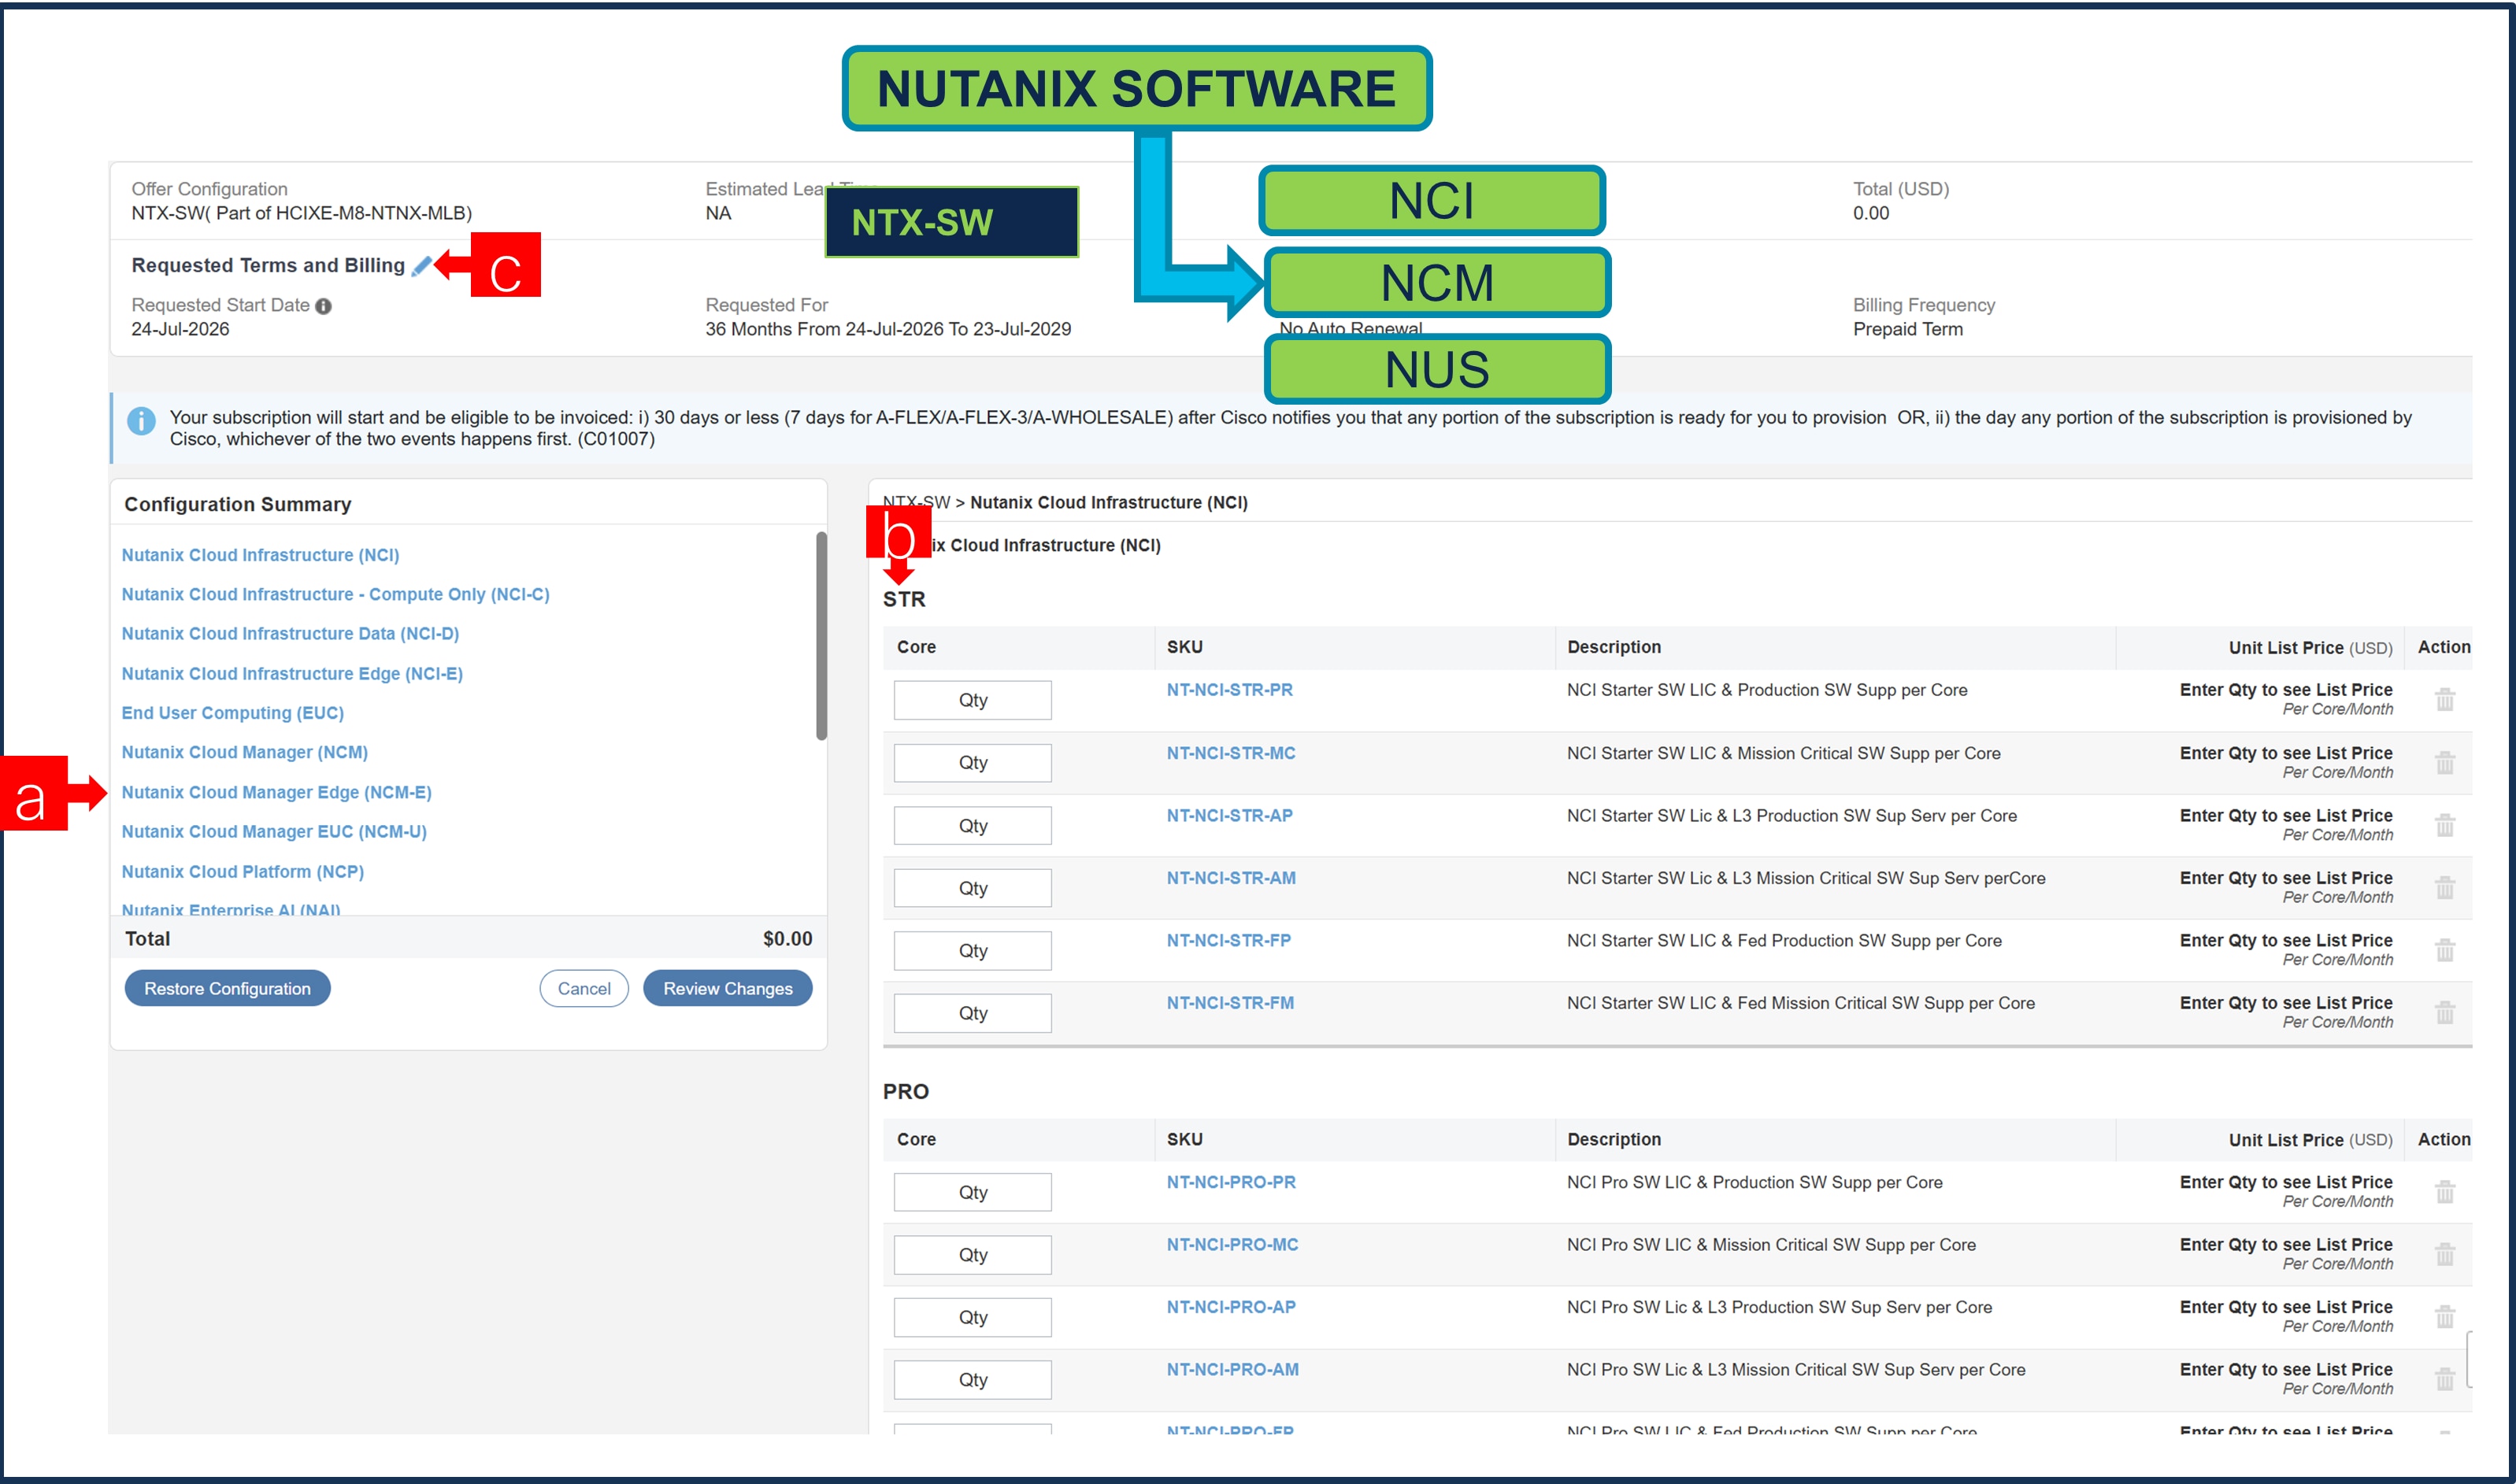
Task: Delete the NT-NCI-STR-PR row
Action: pos(2444,699)
